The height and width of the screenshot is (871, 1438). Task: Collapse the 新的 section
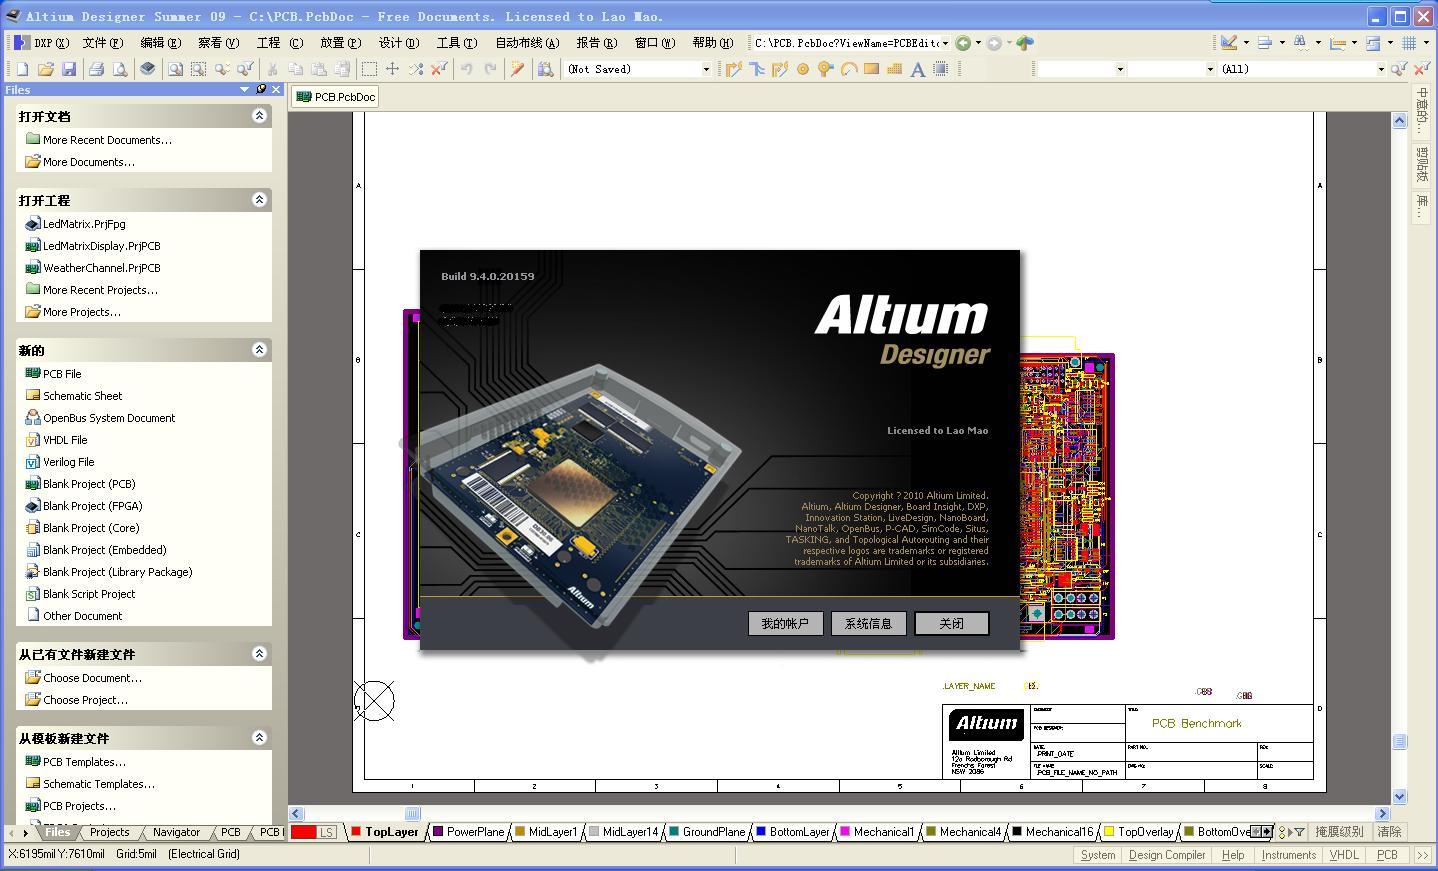259,350
